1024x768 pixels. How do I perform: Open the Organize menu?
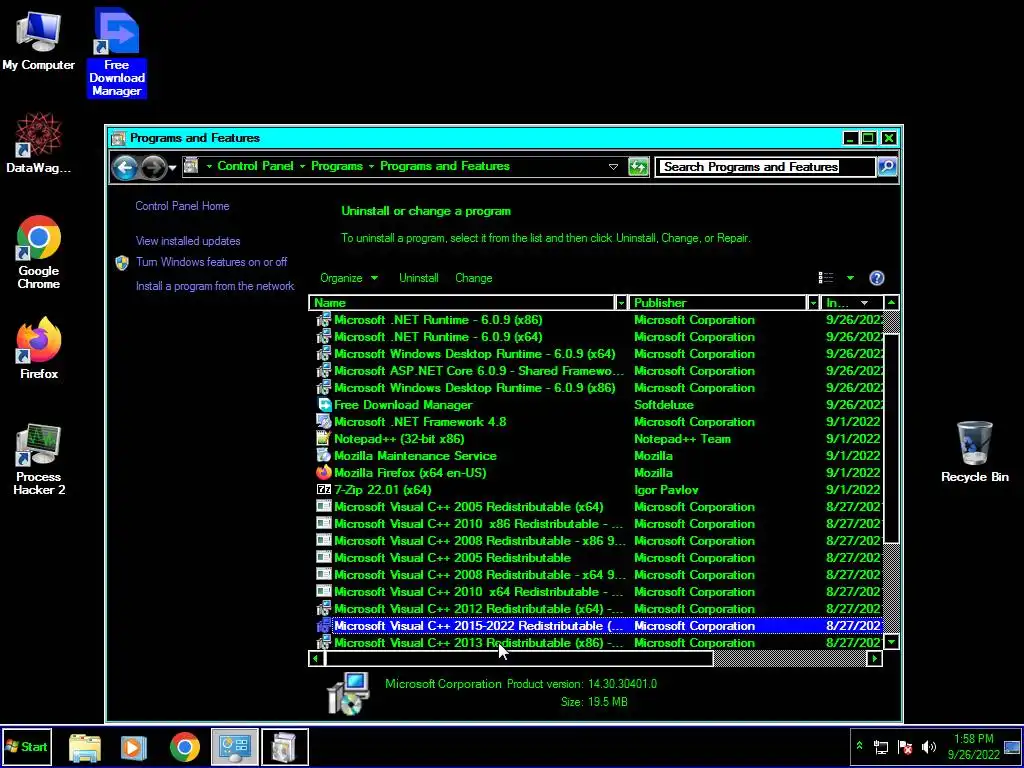click(x=349, y=278)
